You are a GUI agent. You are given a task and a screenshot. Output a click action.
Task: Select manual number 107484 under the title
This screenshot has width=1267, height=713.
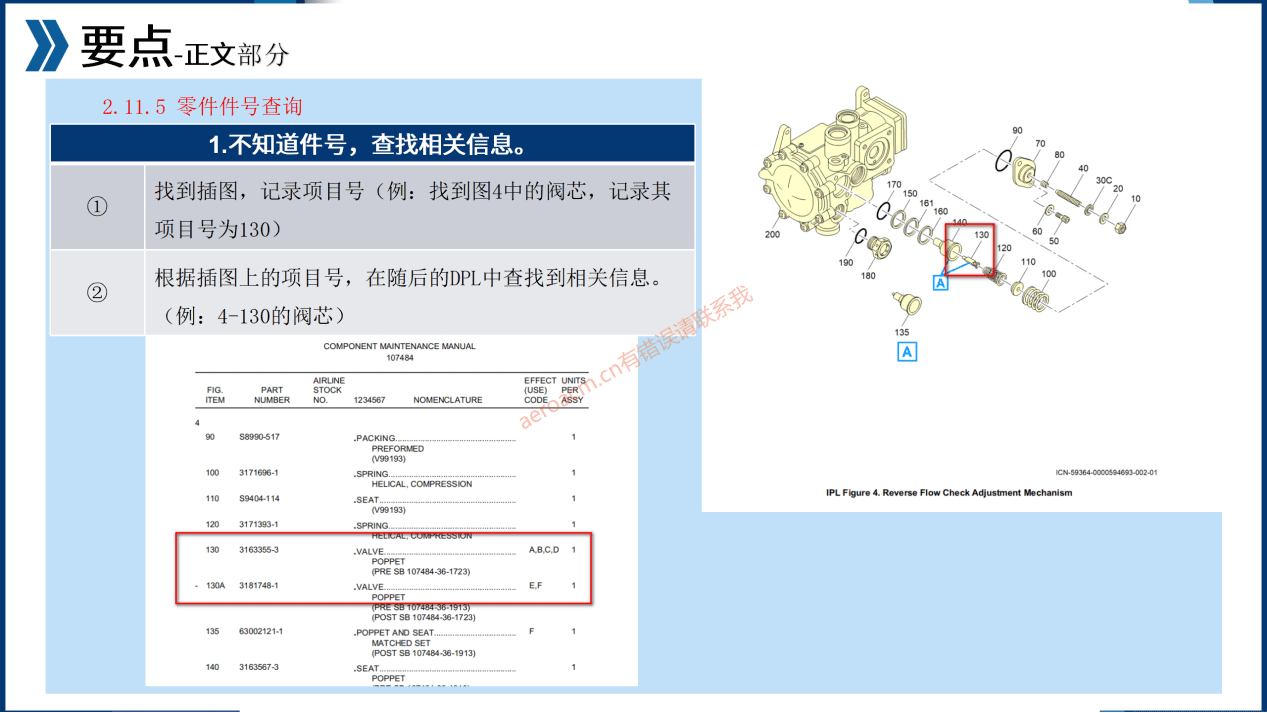click(x=400, y=358)
